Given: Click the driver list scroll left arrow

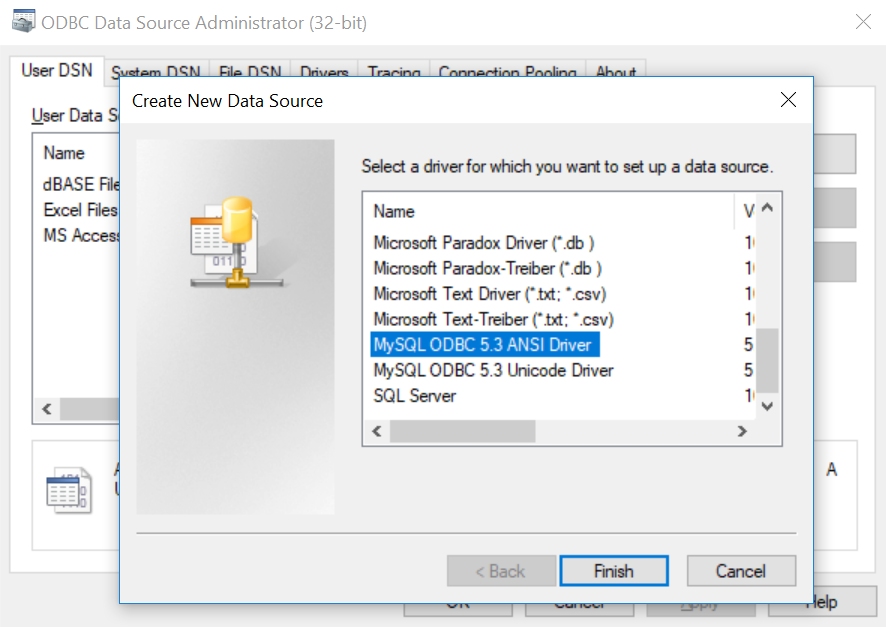Looking at the screenshot, I should click(x=377, y=432).
